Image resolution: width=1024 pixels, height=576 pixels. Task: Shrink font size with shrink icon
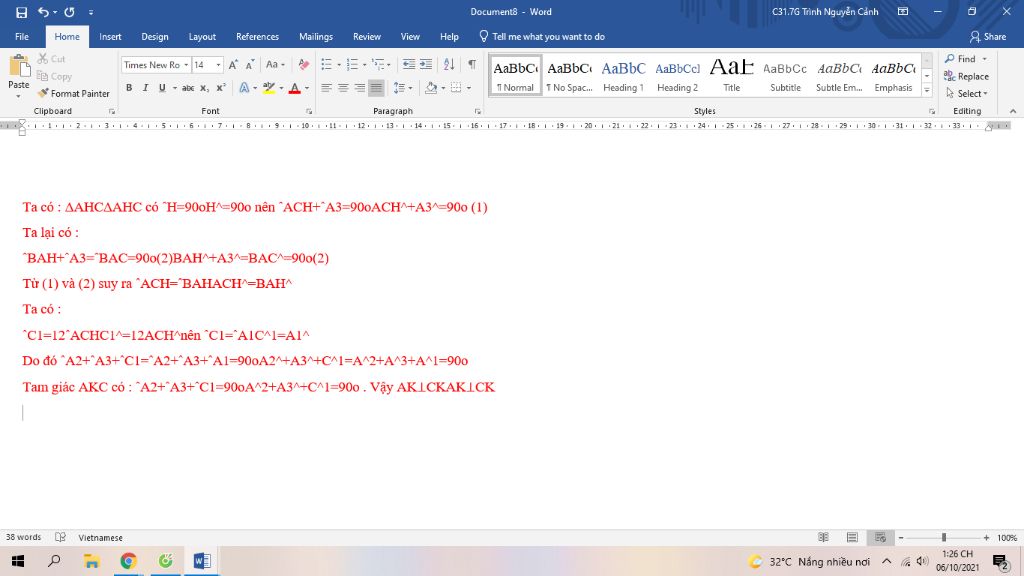click(250, 65)
